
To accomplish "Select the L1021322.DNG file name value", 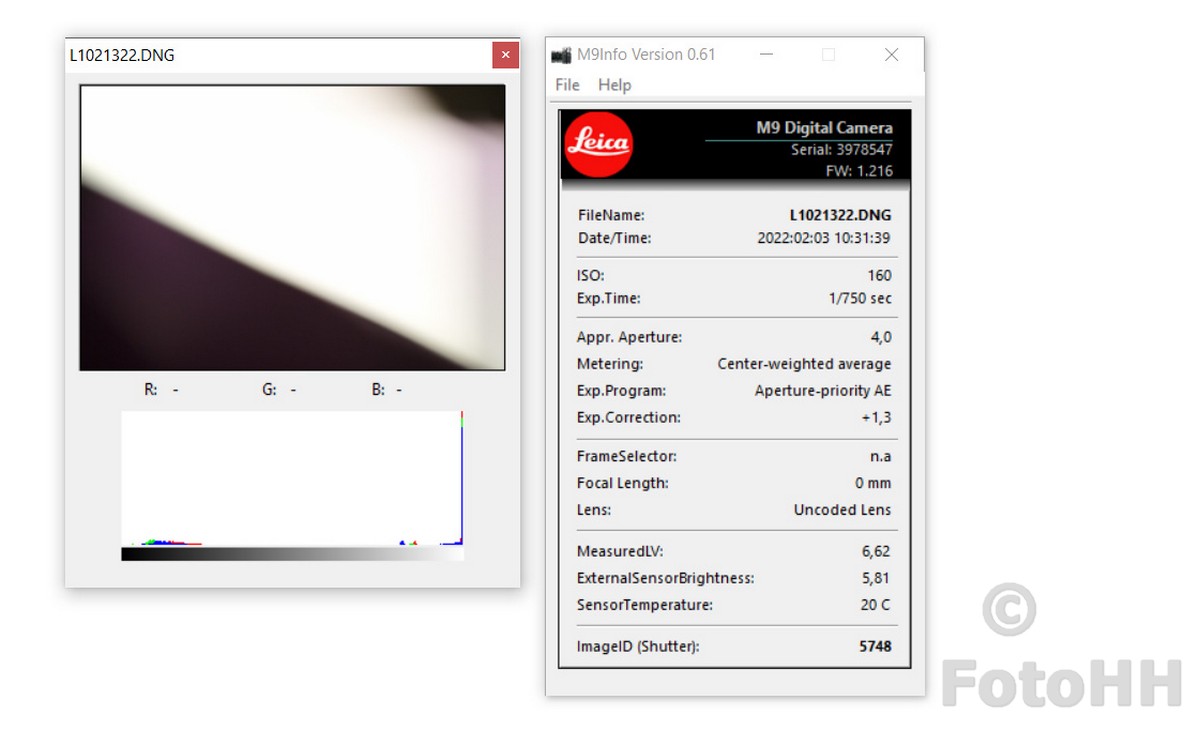I will coord(840,215).
